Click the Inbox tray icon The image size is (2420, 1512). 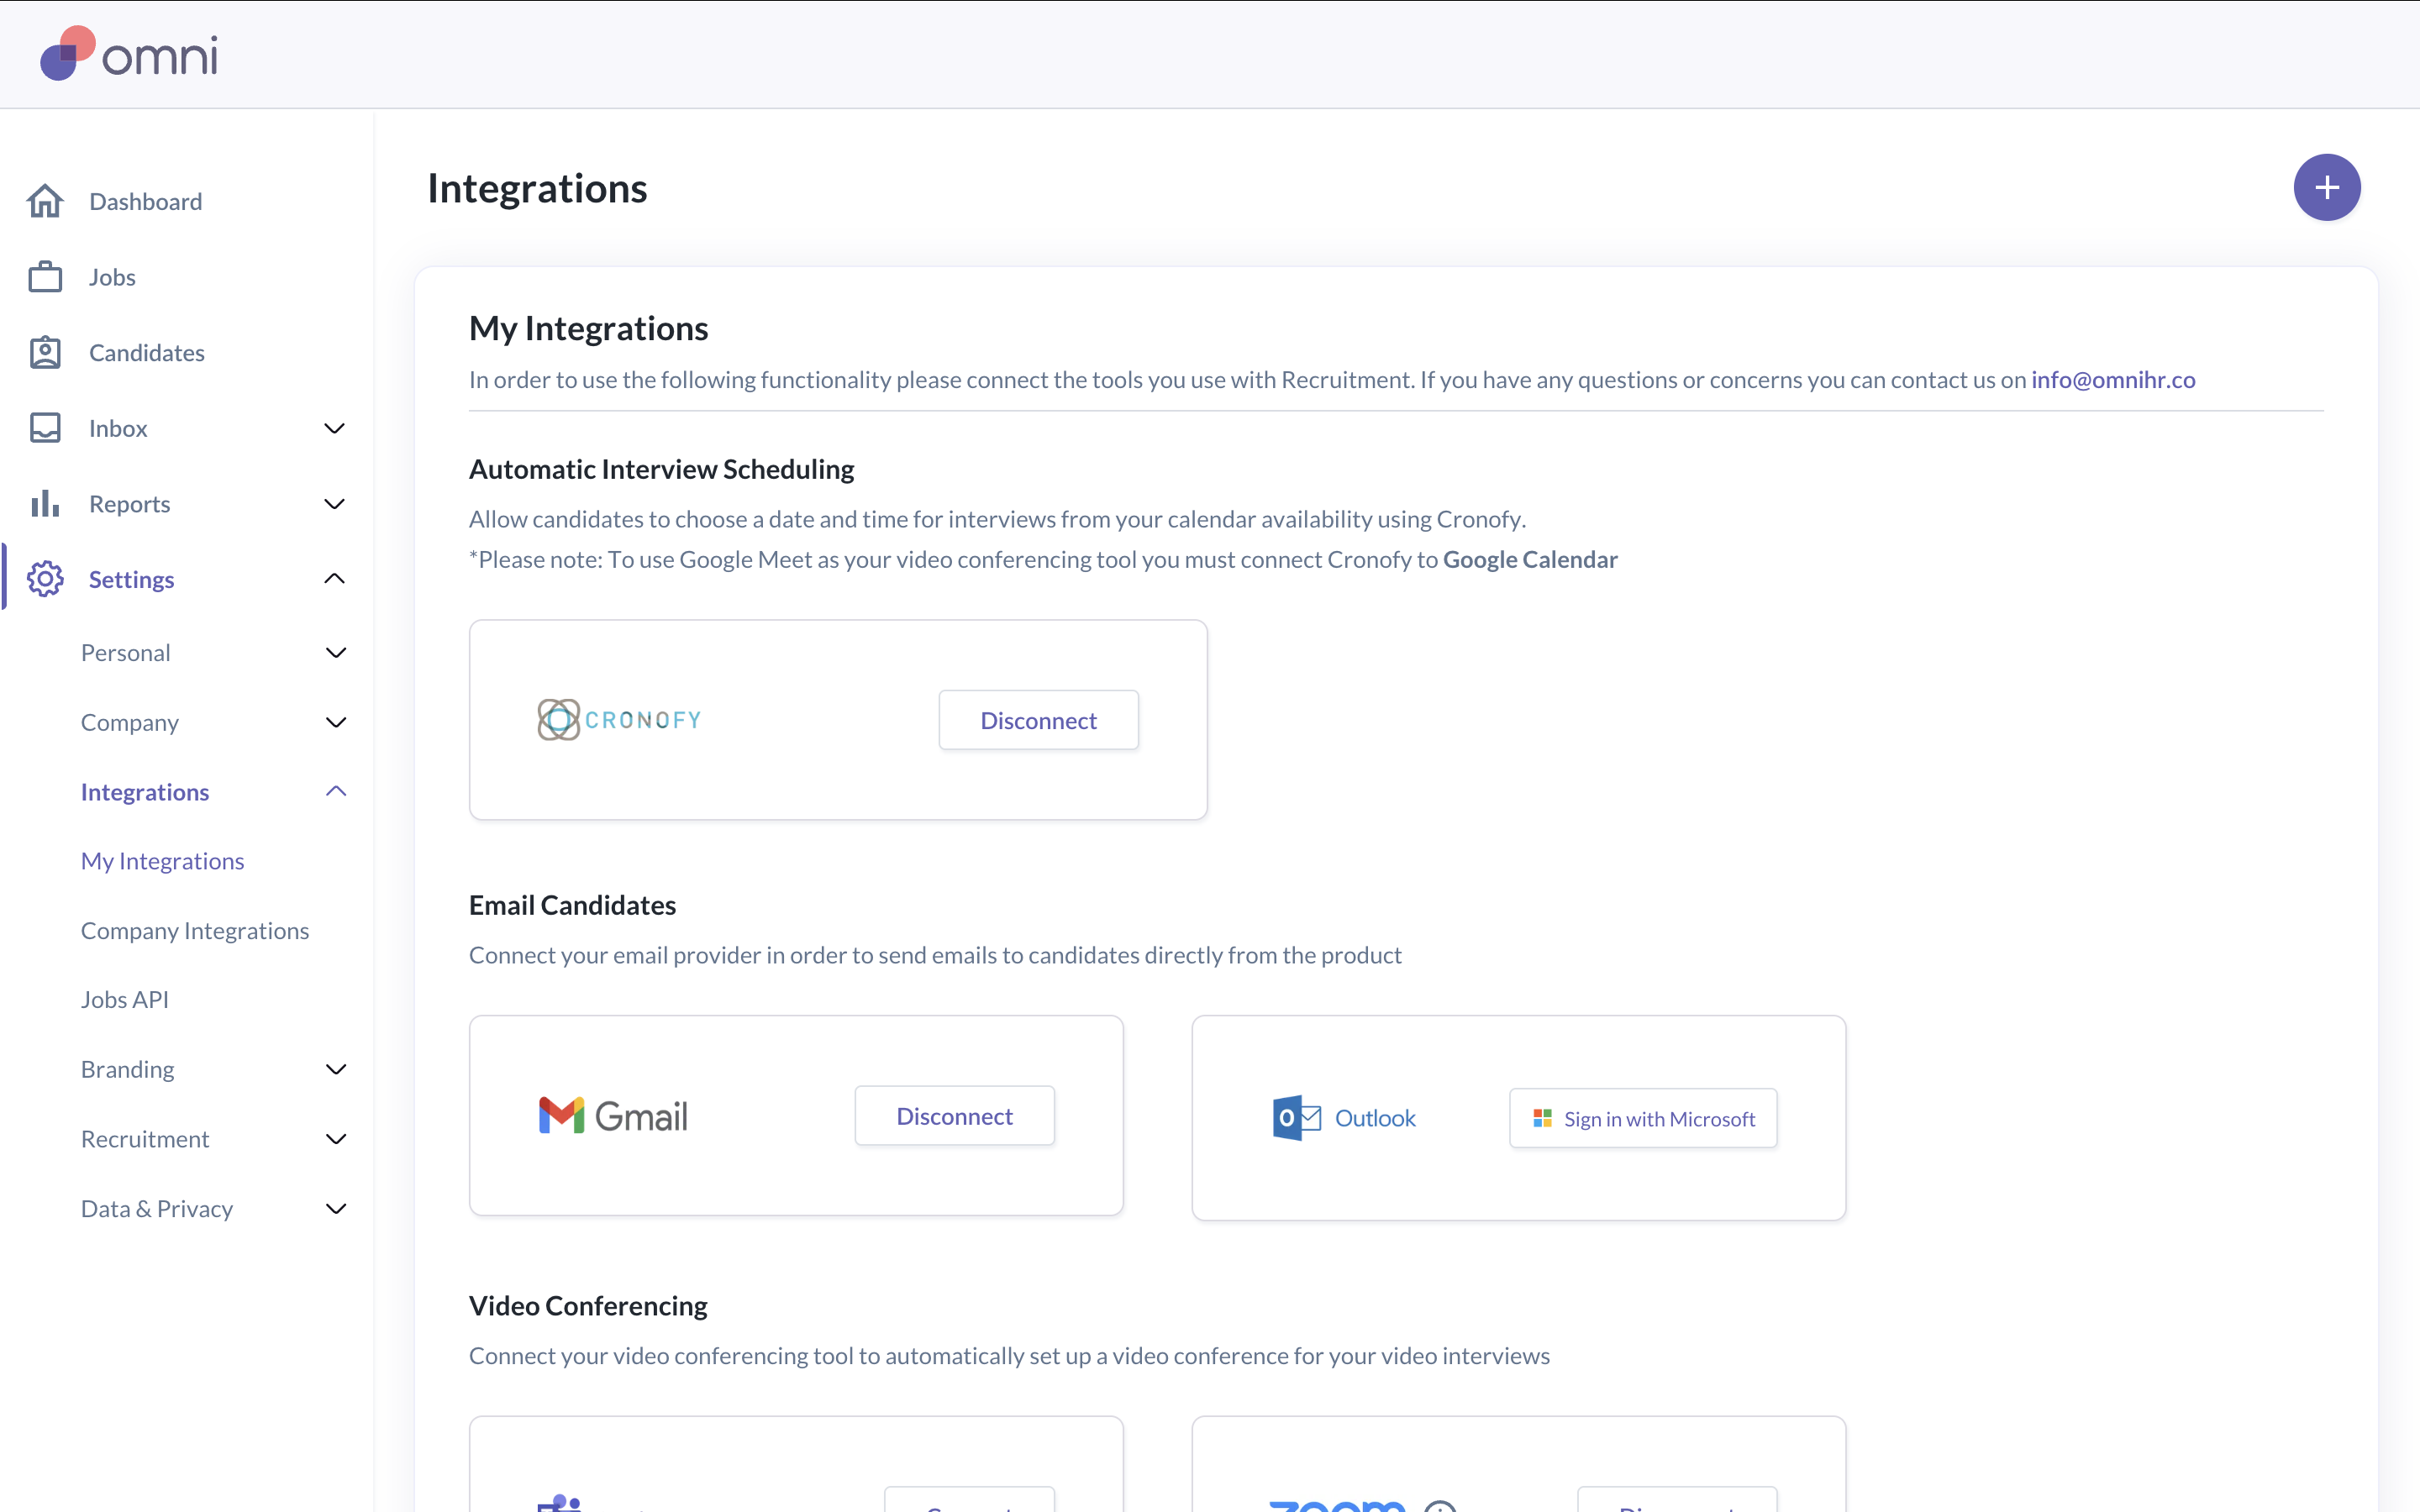45,428
